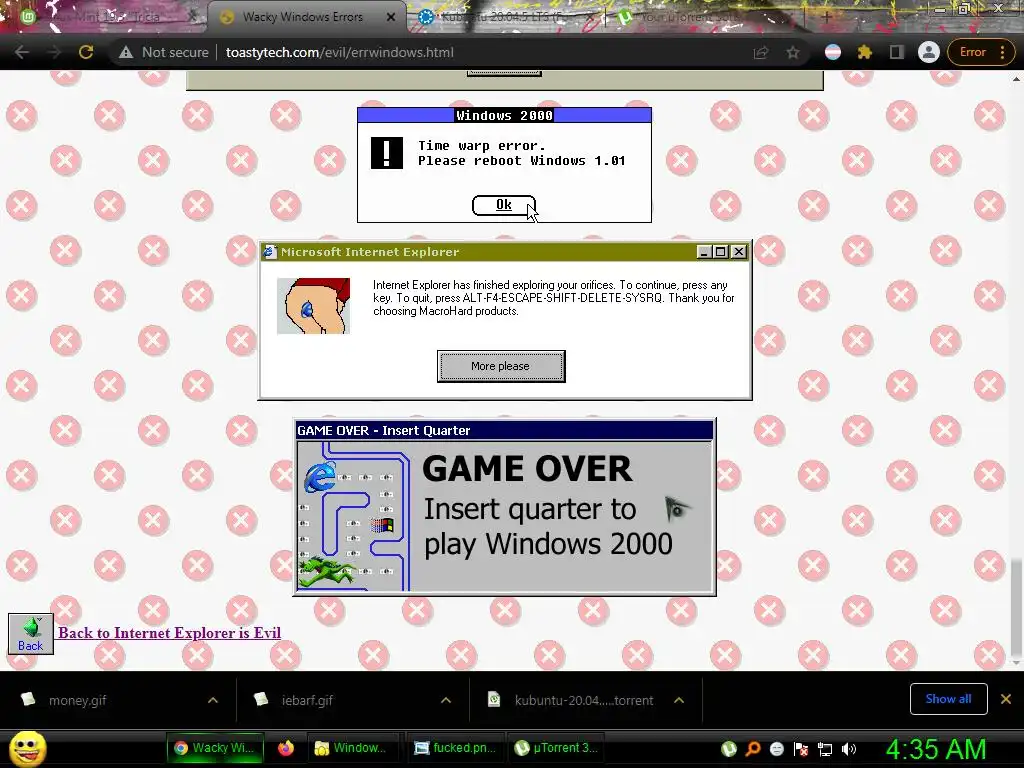This screenshot has width=1024, height=768.
Task: Open iebarf.gif download item
Action: pyautogui.click(x=307, y=700)
